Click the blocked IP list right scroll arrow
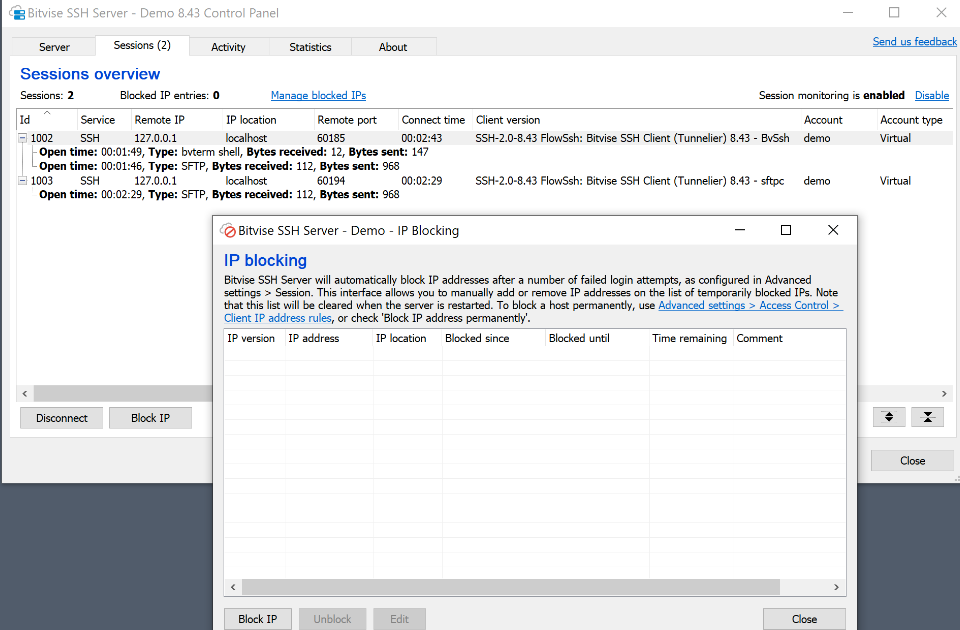The image size is (960, 630). tap(837, 587)
